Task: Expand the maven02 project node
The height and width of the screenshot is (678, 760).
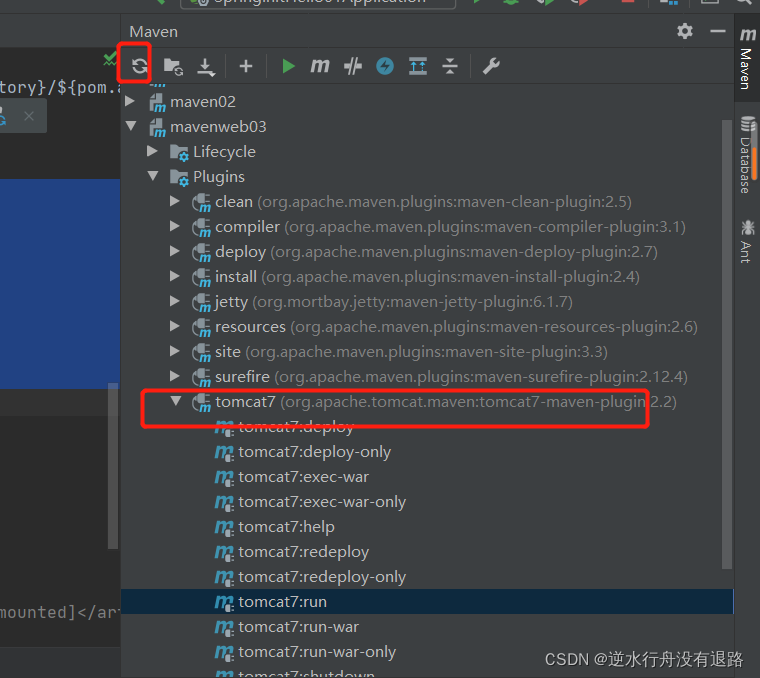Action: point(130,101)
